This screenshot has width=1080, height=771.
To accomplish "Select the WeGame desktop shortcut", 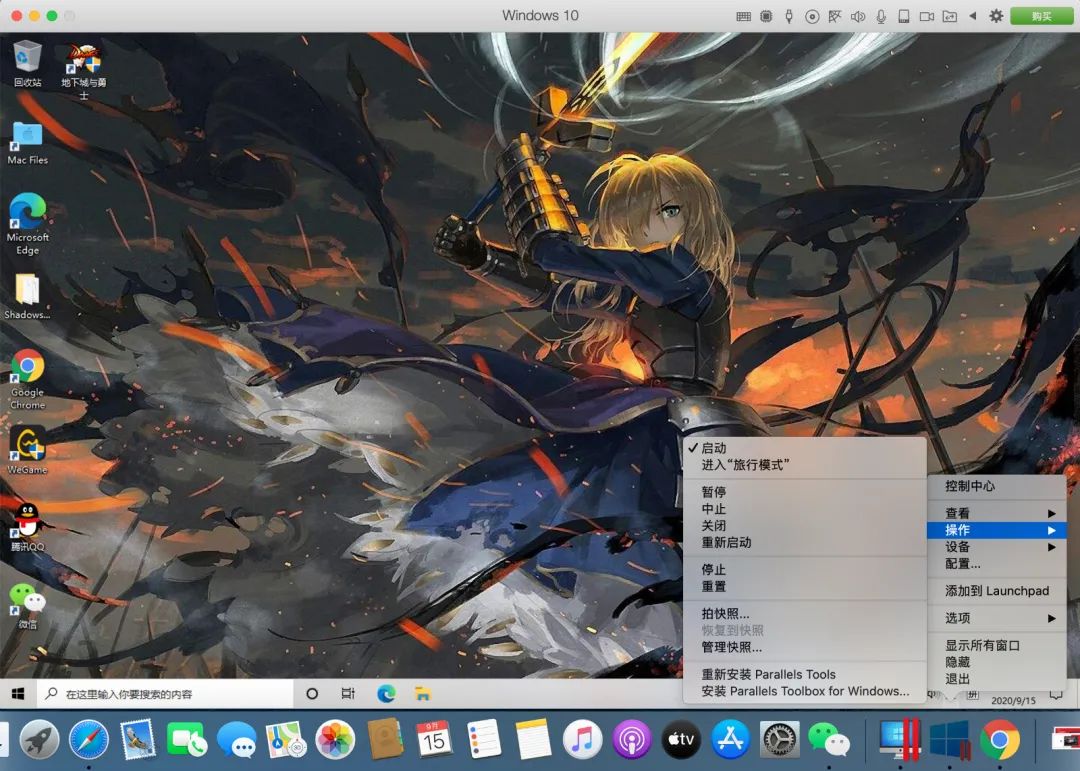I will (28, 451).
